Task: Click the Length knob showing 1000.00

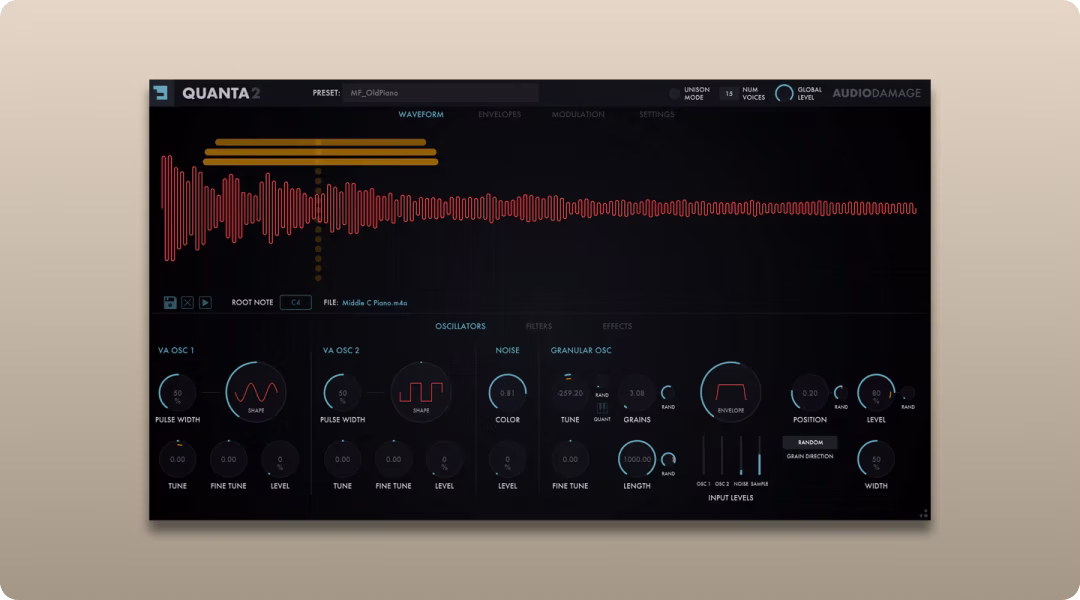Action: coord(636,459)
